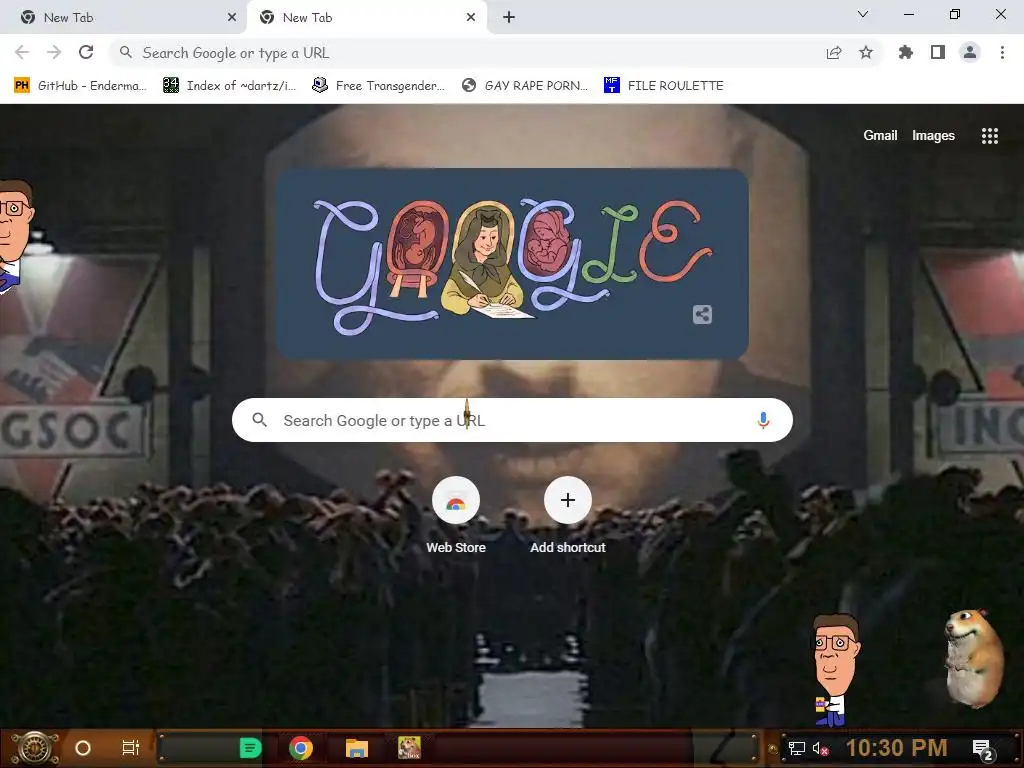The width and height of the screenshot is (1024, 768).
Task: Click the muted volume tray icon
Action: click(x=820, y=748)
